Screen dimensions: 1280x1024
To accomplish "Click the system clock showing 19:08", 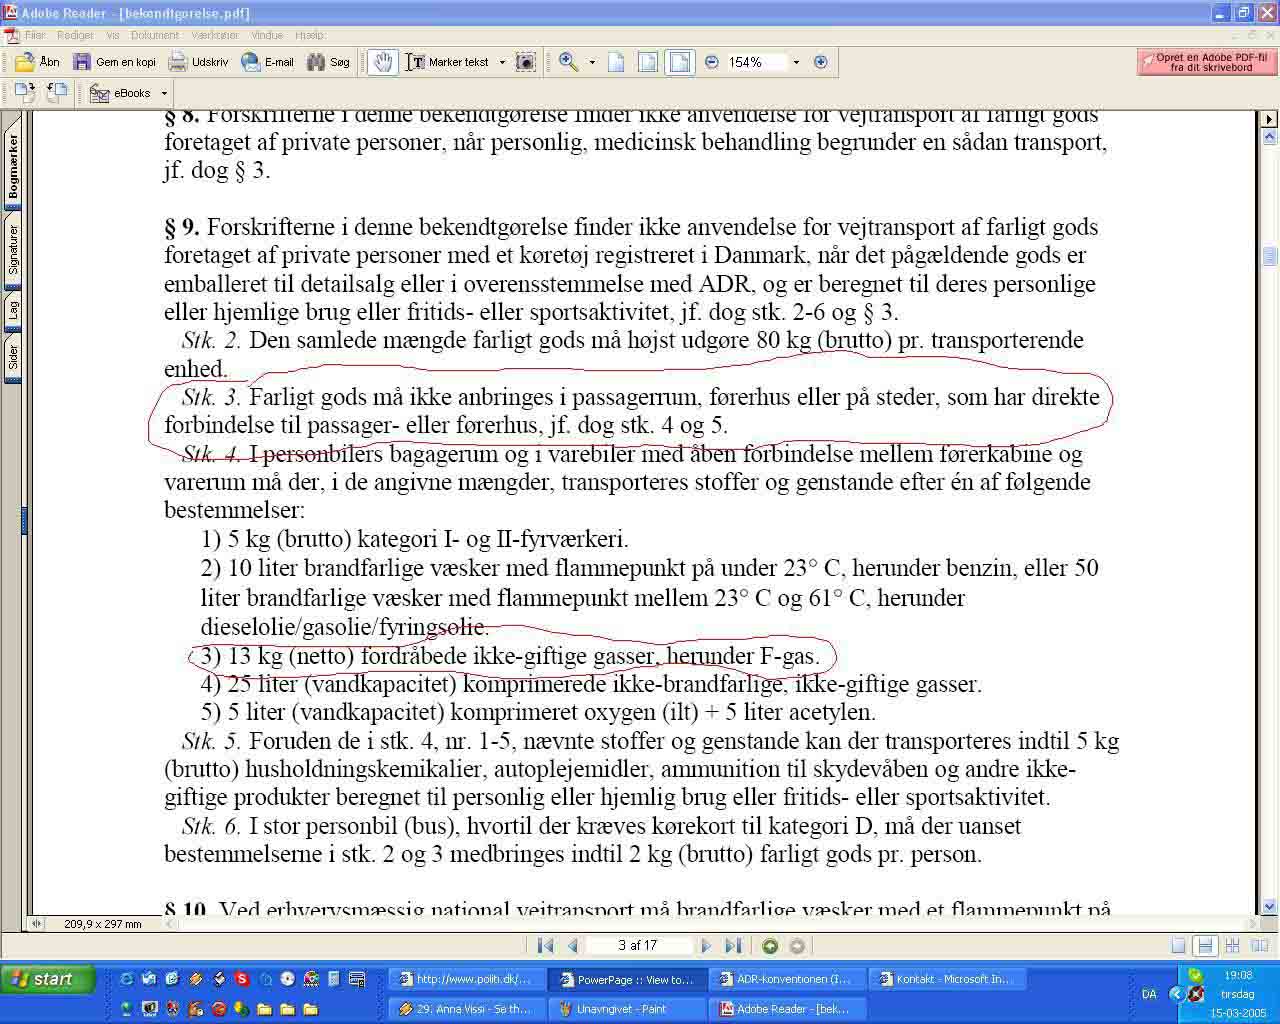I will [x=1237, y=975].
